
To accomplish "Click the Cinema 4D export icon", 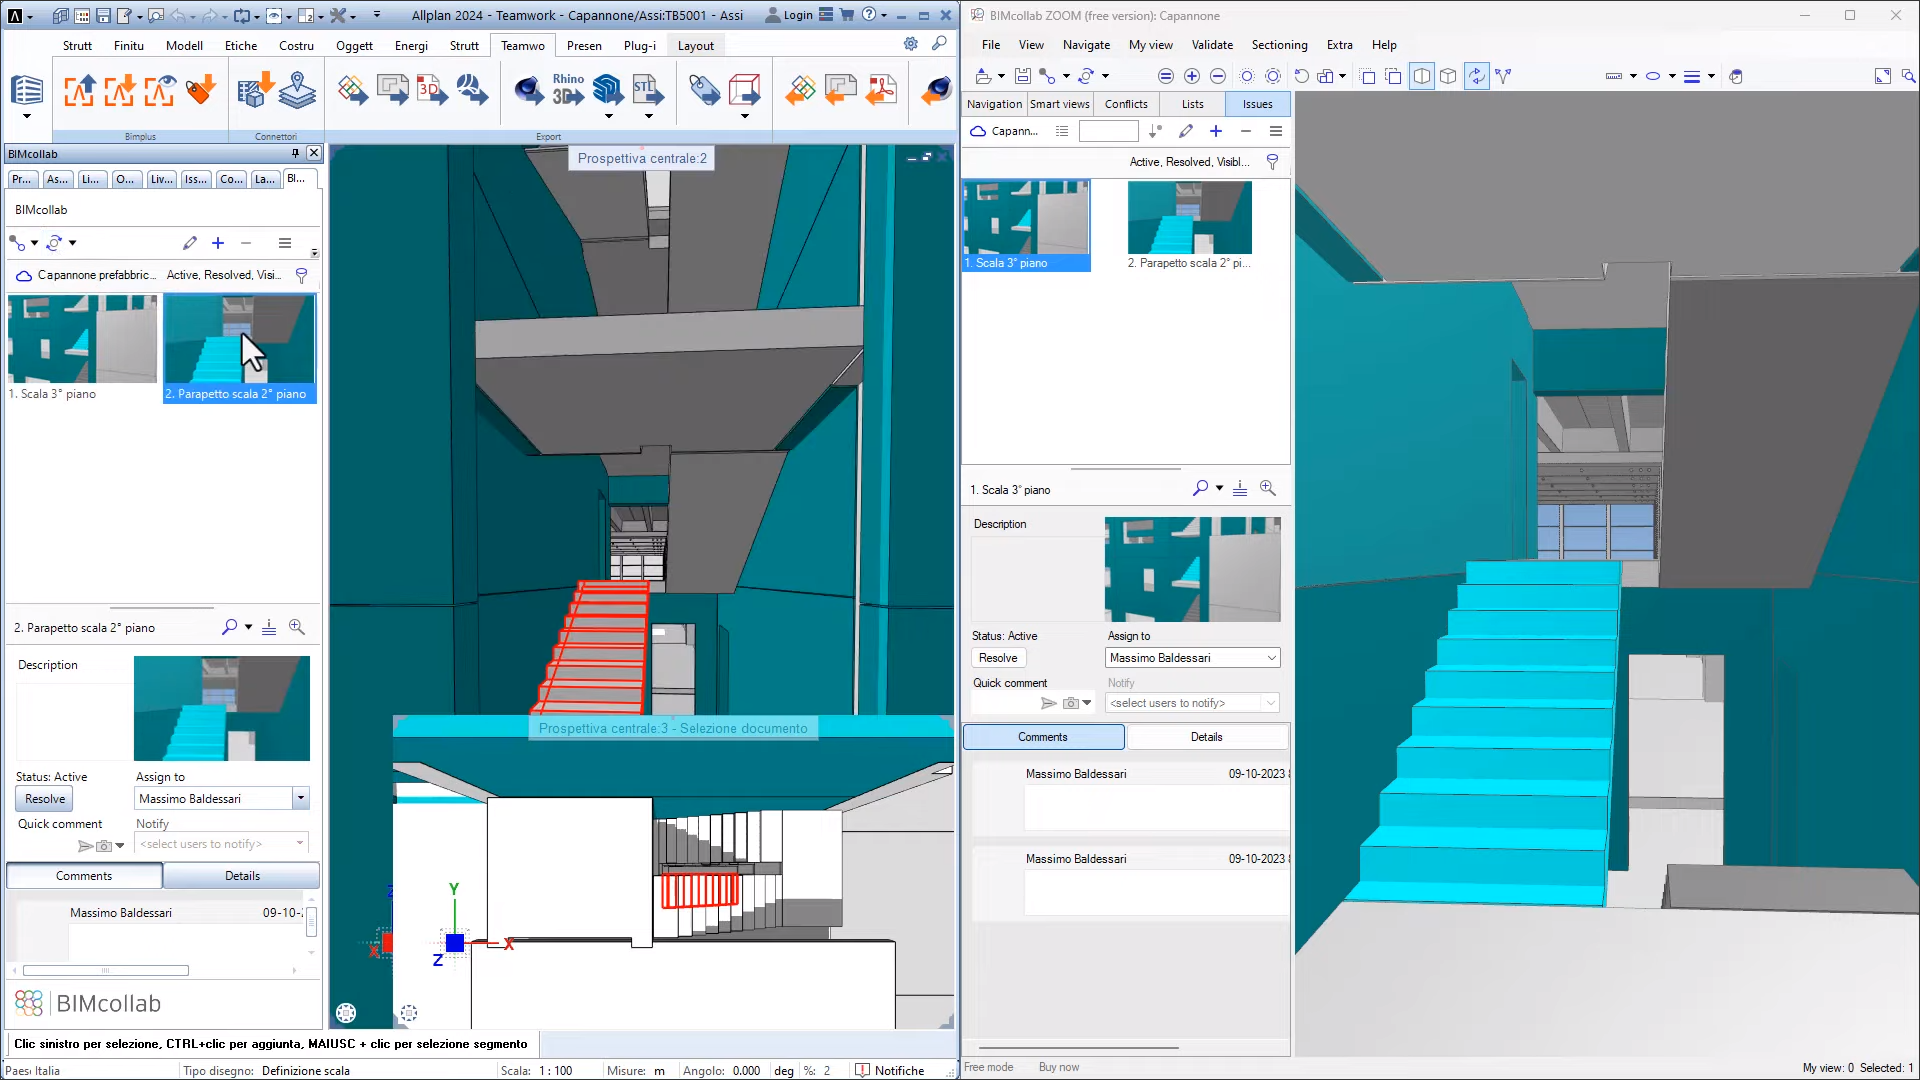I will [x=528, y=89].
